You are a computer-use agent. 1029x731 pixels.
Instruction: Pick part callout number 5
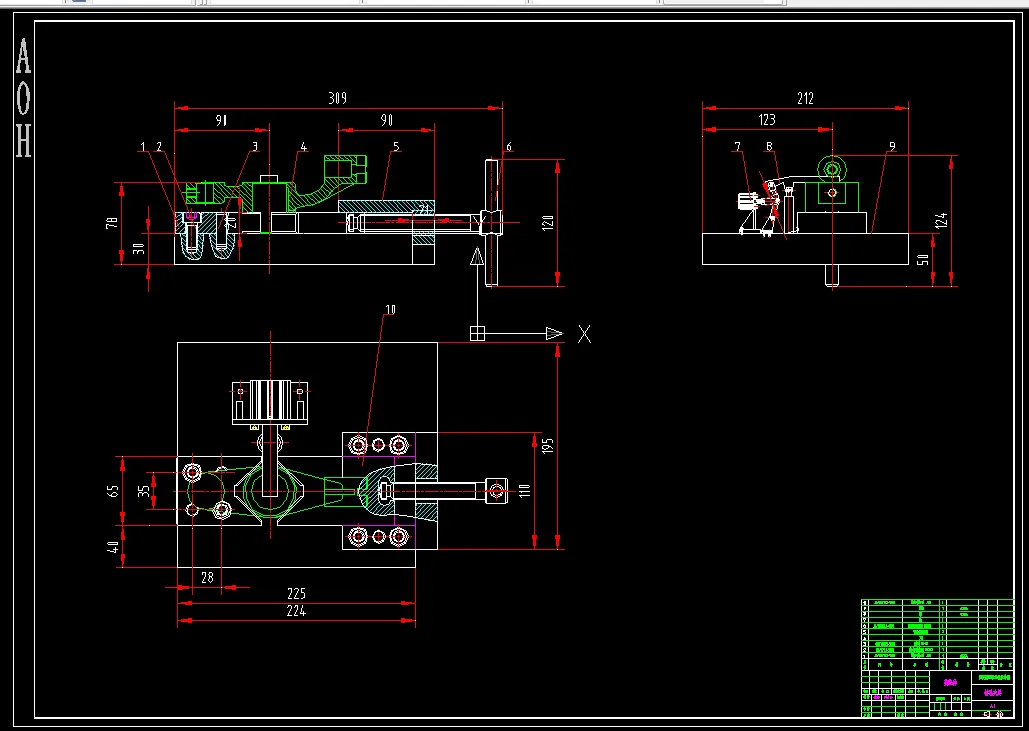(x=396, y=146)
